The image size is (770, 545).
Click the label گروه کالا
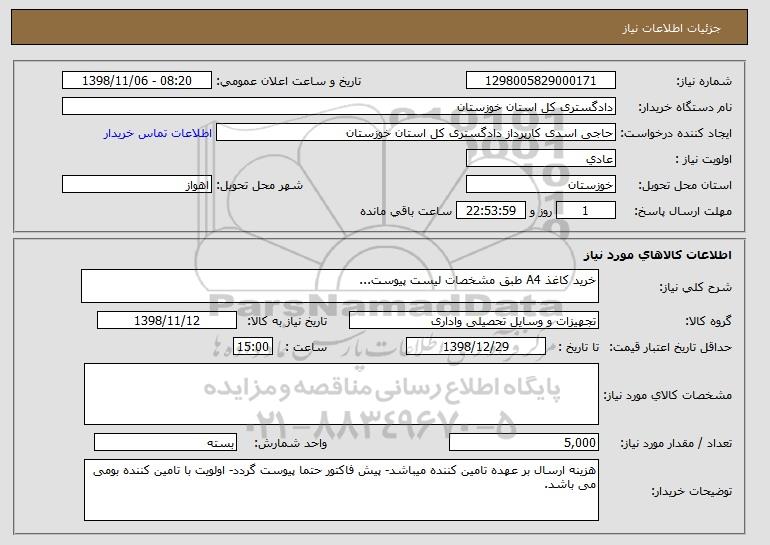pos(708,322)
